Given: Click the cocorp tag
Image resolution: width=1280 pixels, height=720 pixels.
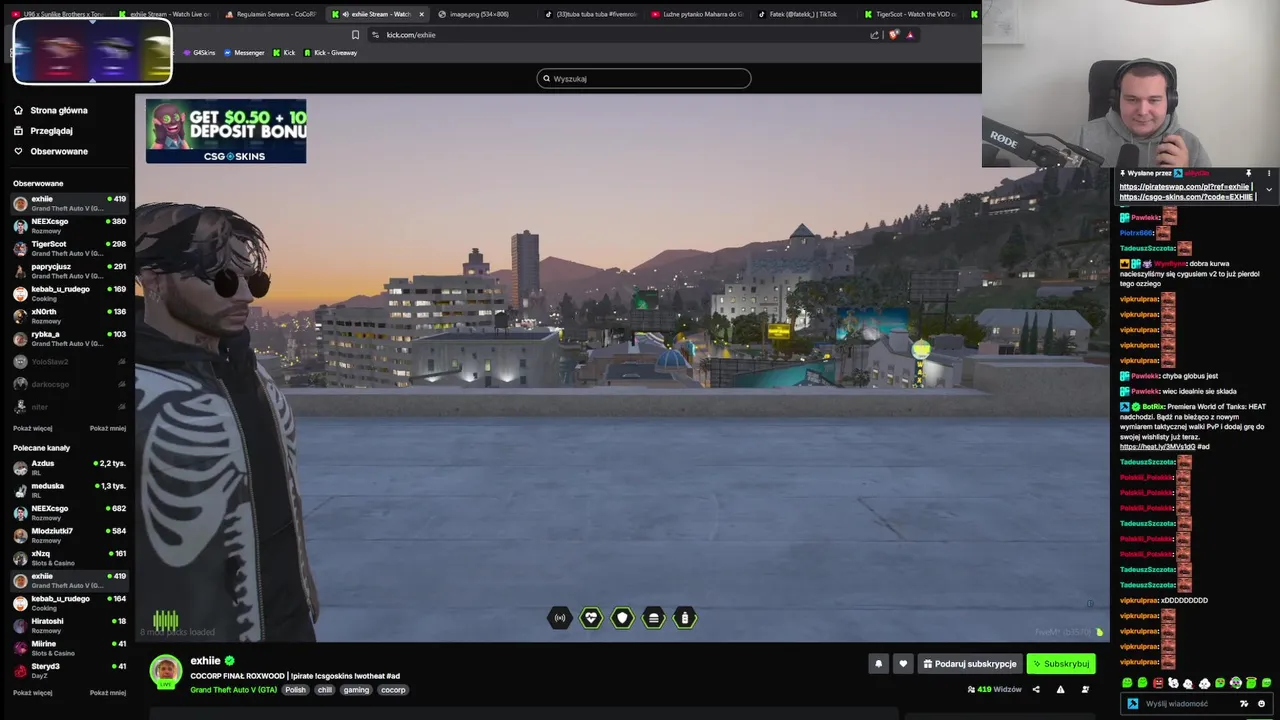Looking at the screenshot, I should pyautogui.click(x=393, y=690).
